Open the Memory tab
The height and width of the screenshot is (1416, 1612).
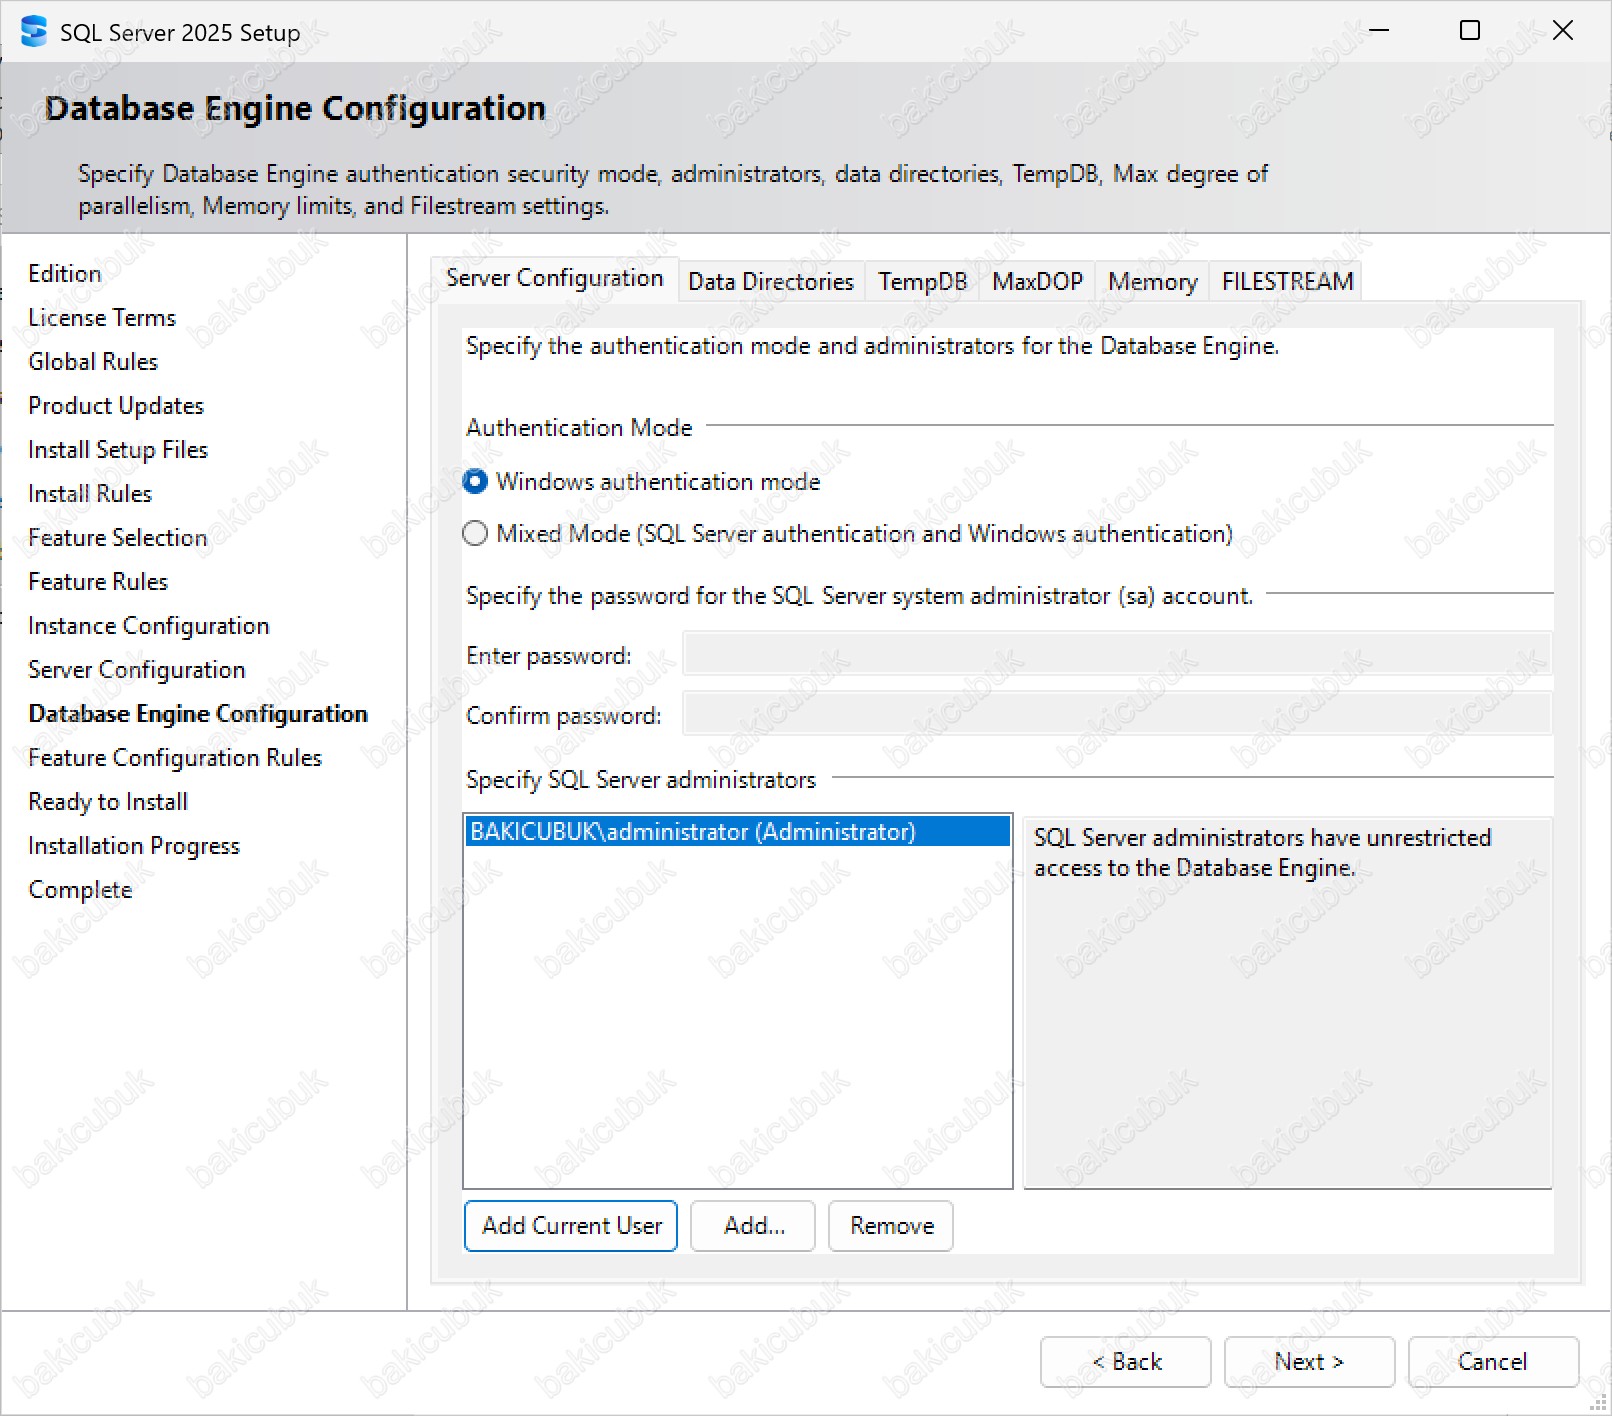(x=1152, y=282)
